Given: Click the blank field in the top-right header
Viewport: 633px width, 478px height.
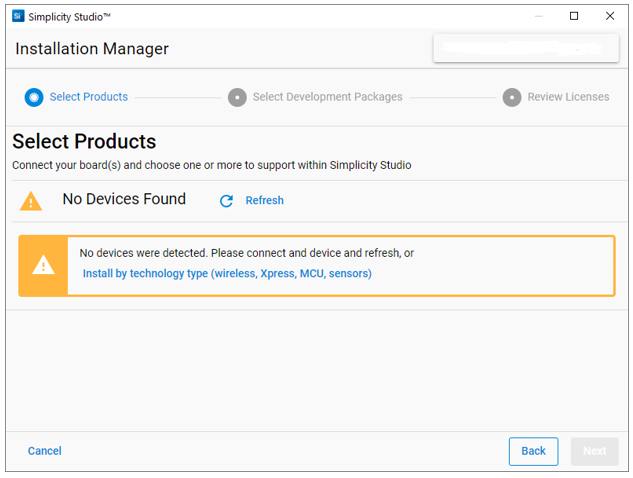Looking at the screenshot, I should click(525, 48).
